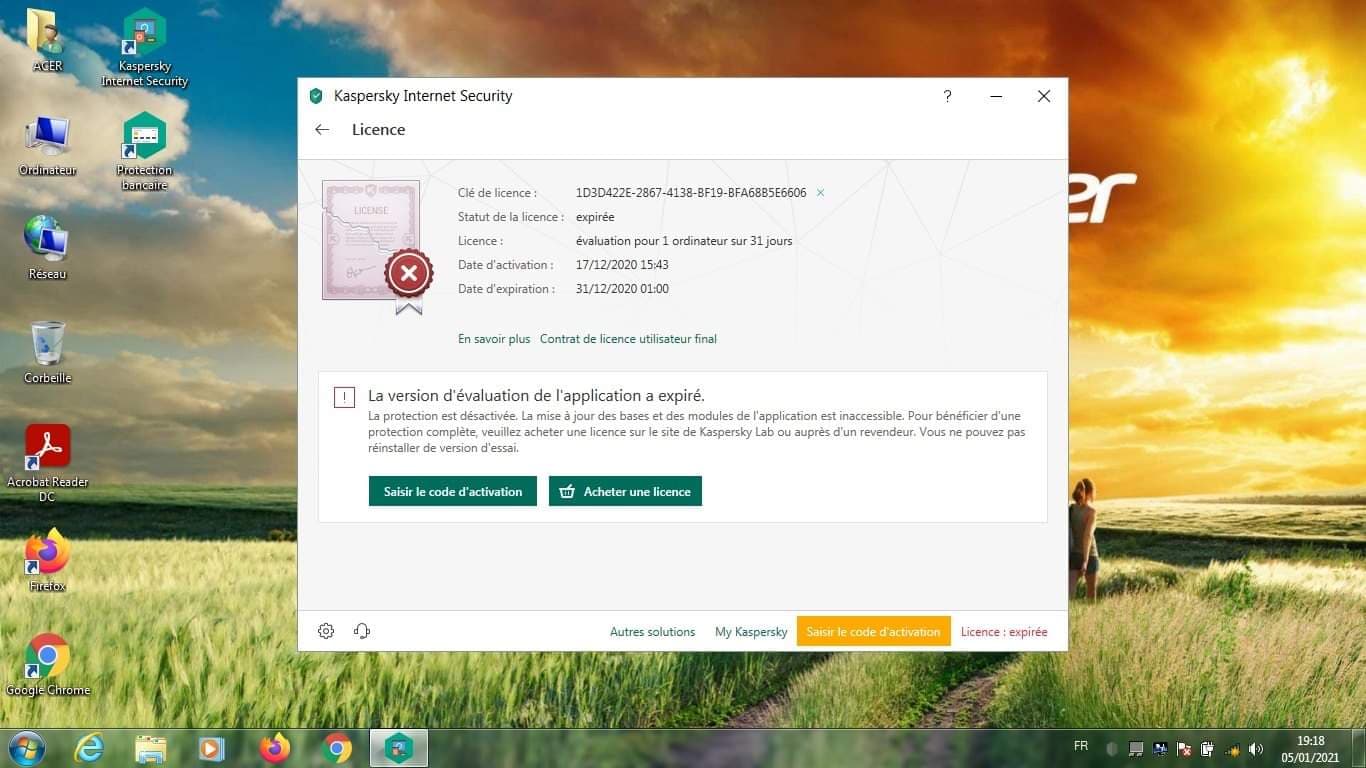The height and width of the screenshot is (768, 1366).
Task: Click the activation date '17/12/2020 15:43'
Action: [x=622, y=265]
